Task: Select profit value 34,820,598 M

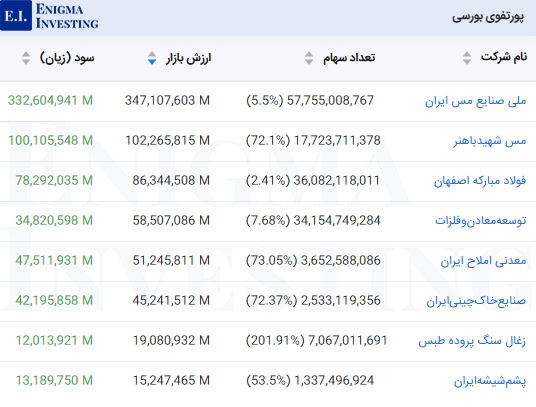Action: click(x=54, y=220)
